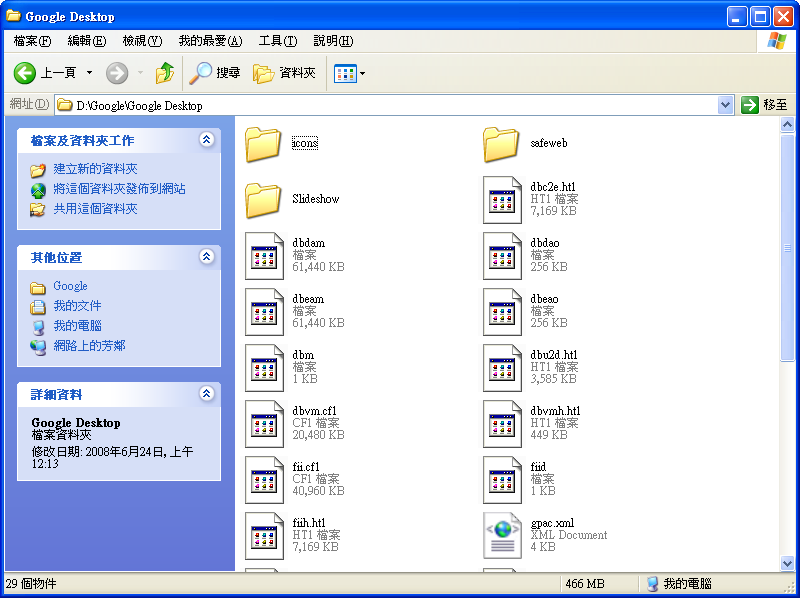Click the green Go arrow button
This screenshot has width=800, height=598.
click(x=749, y=105)
